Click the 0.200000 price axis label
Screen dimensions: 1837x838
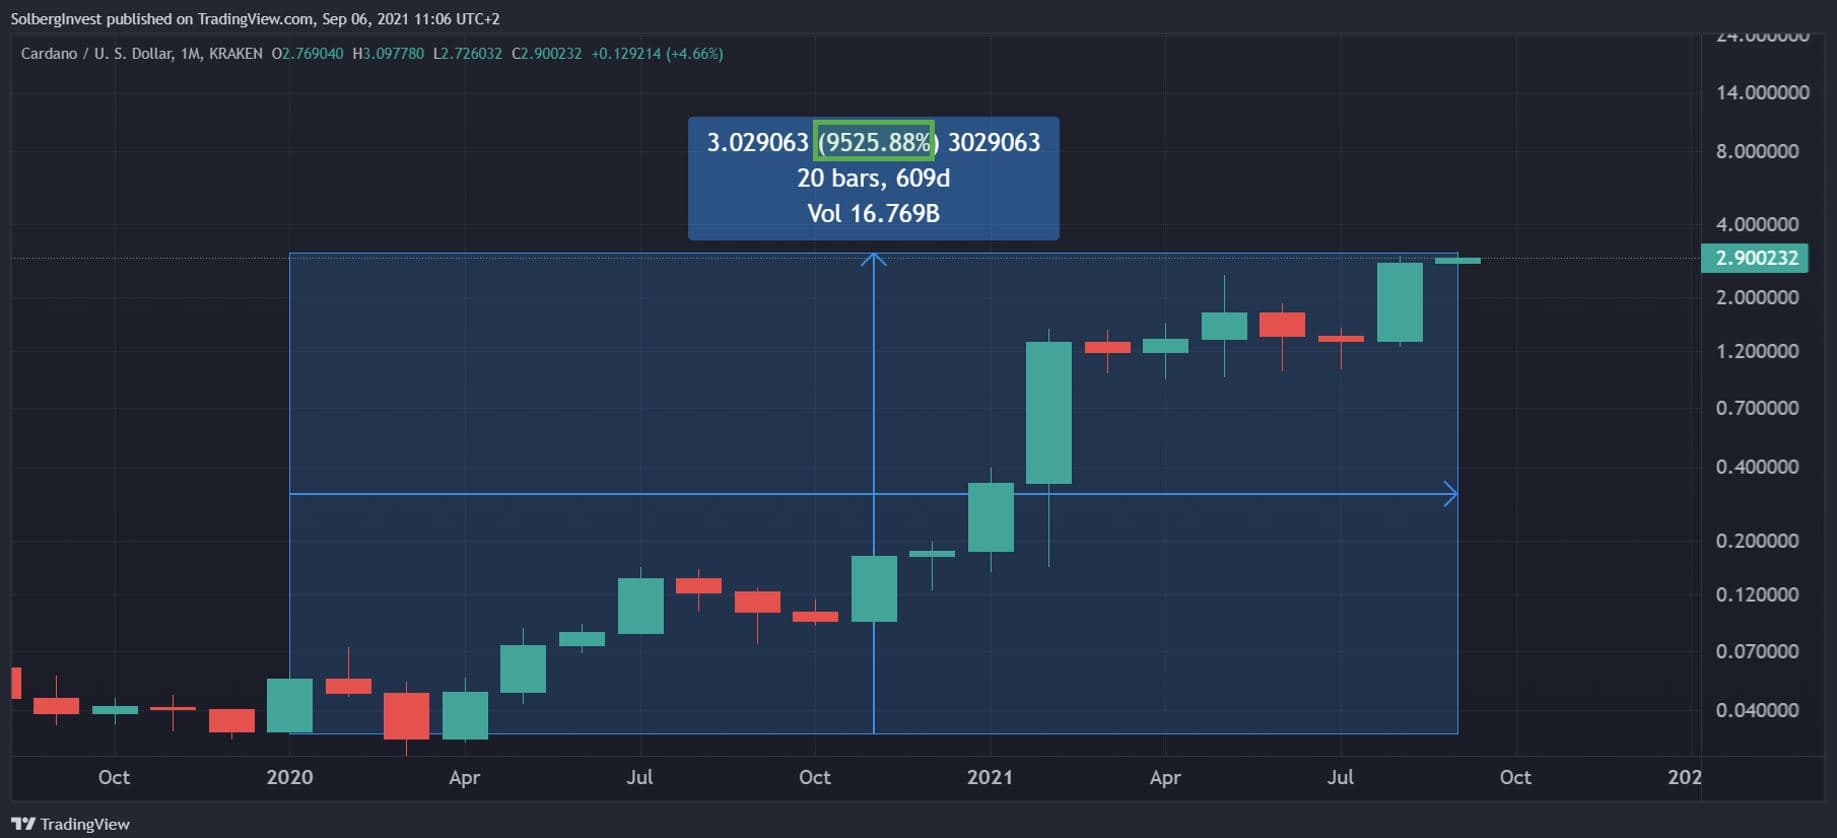point(1757,541)
